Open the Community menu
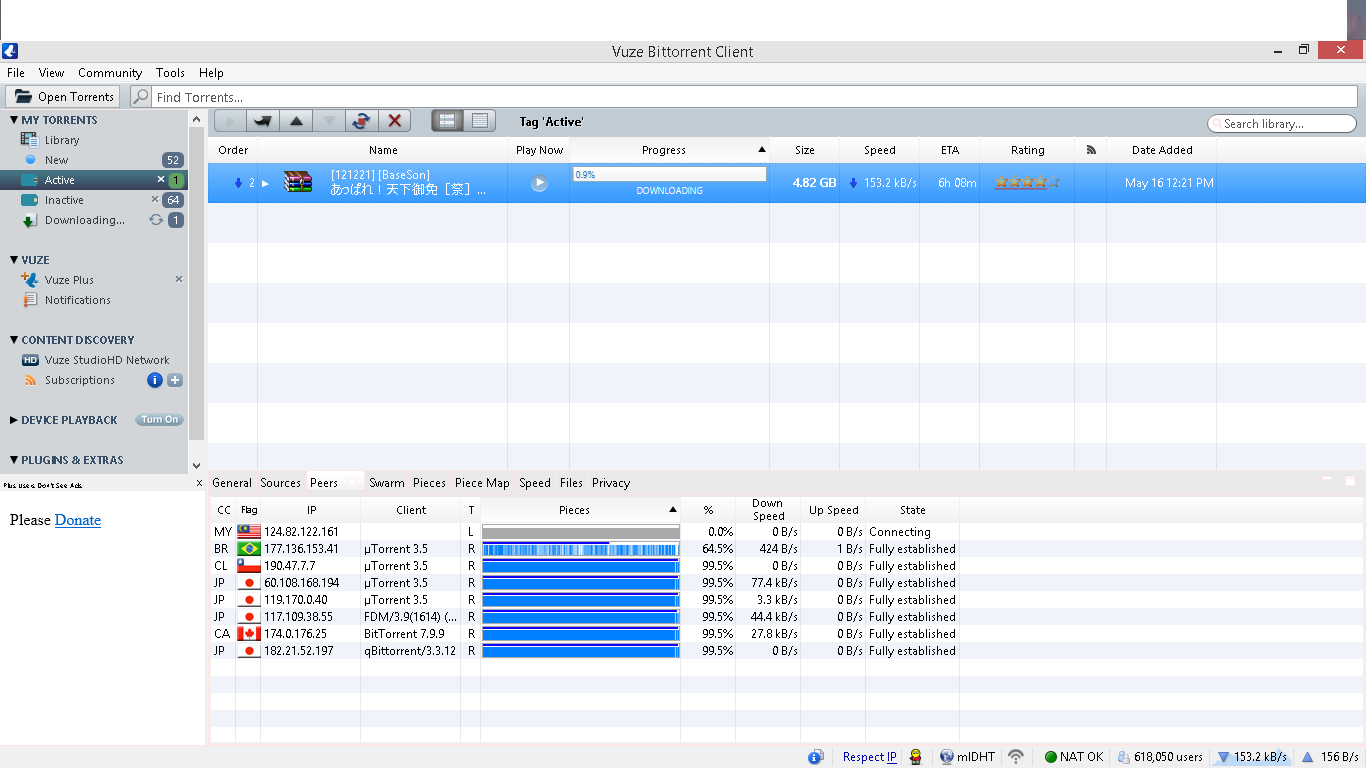The width and height of the screenshot is (1366, 768). coord(110,73)
